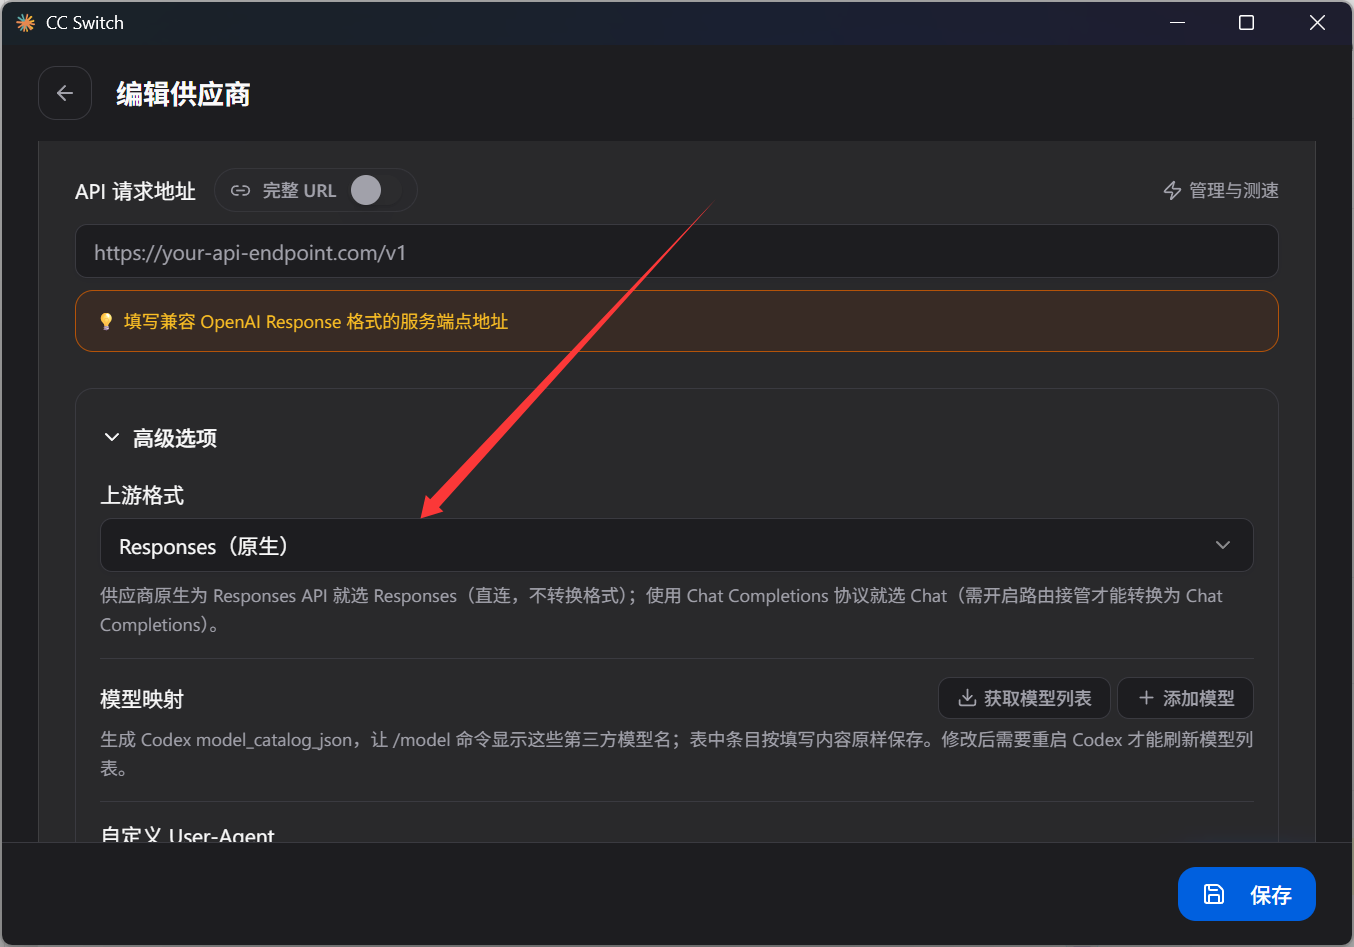Click the link chain icon beside 完整 URL
The image size is (1354, 947).
[240, 190]
